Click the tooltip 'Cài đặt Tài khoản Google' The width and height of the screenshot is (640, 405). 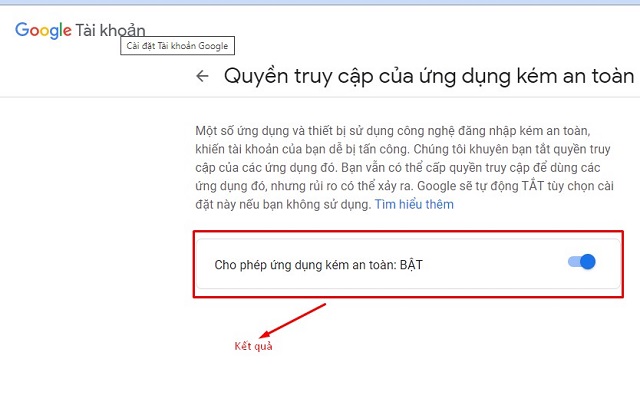pyautogui.click(x=177, y=46)
